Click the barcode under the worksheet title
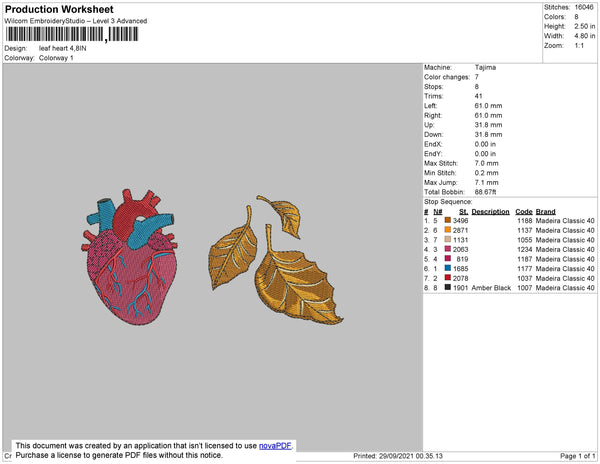This screenshot has width=600, height=464. (x=72, y=34)
